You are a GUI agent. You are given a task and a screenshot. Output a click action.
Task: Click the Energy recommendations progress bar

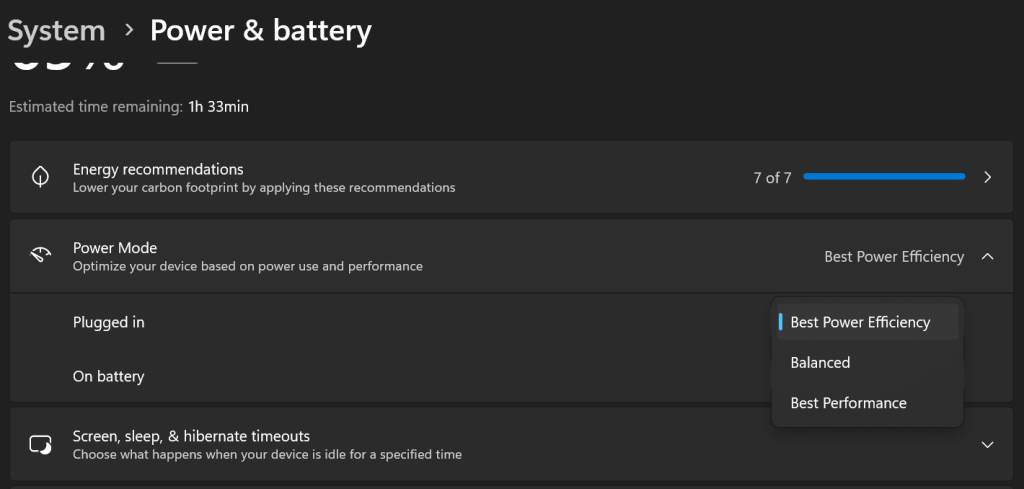pyautogui.click(x=884, y=177)
